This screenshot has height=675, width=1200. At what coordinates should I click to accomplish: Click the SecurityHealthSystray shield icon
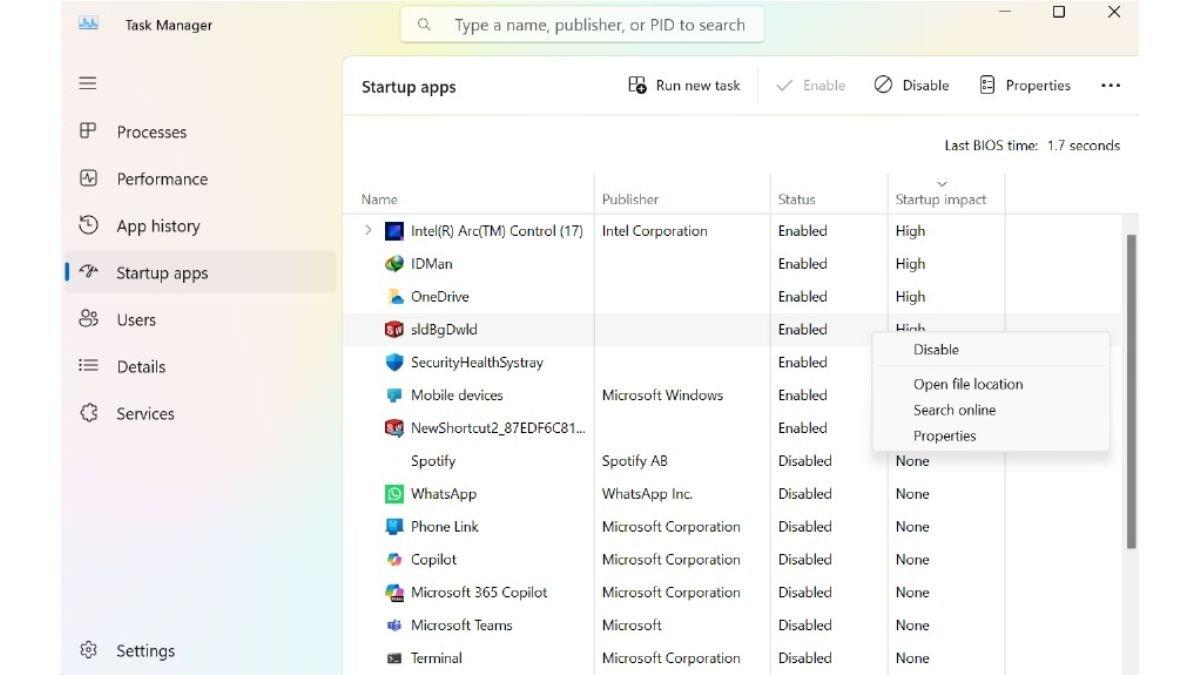pos(394,362)
